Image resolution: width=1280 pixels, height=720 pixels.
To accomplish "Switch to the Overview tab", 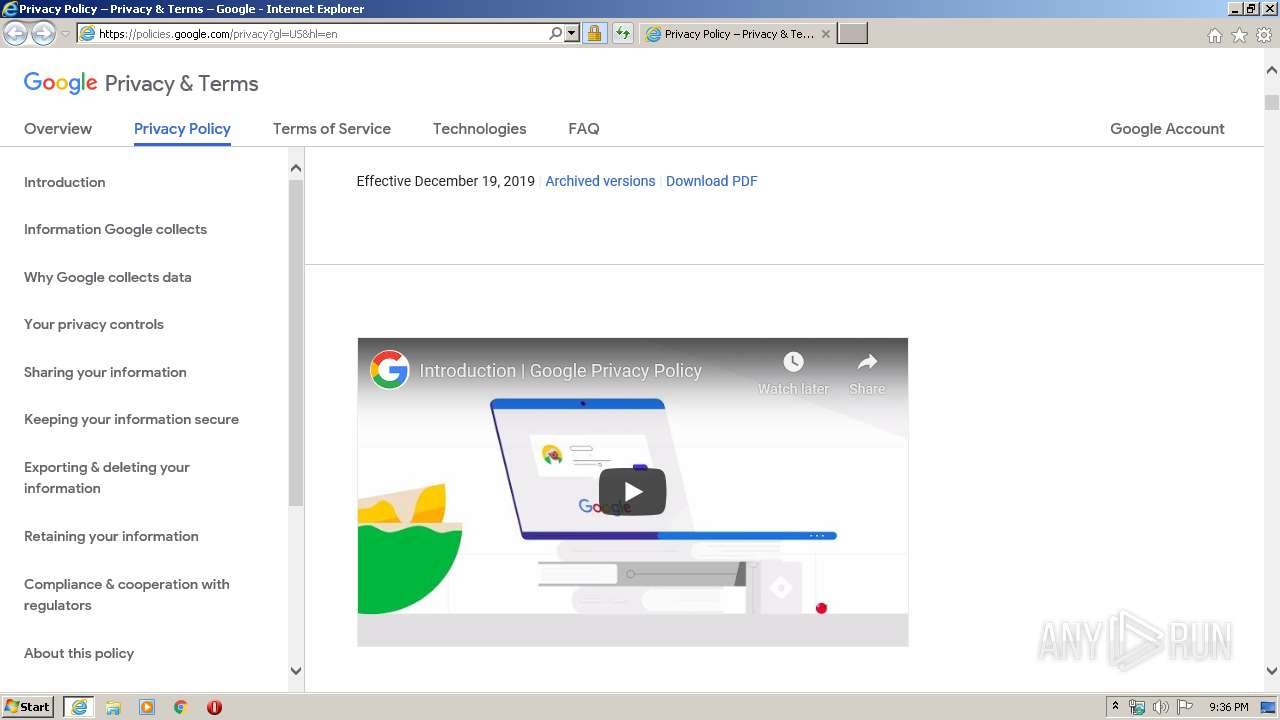I will (58, 129).
